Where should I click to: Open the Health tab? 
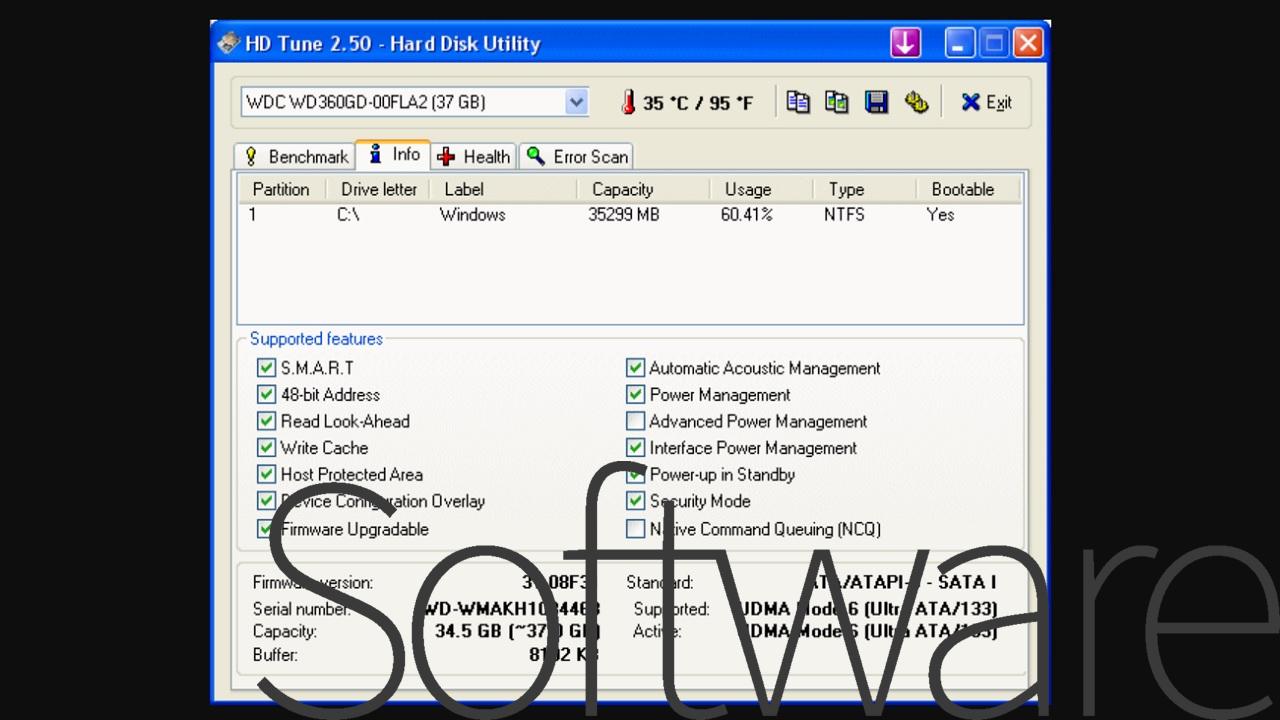tap(474, 157)
